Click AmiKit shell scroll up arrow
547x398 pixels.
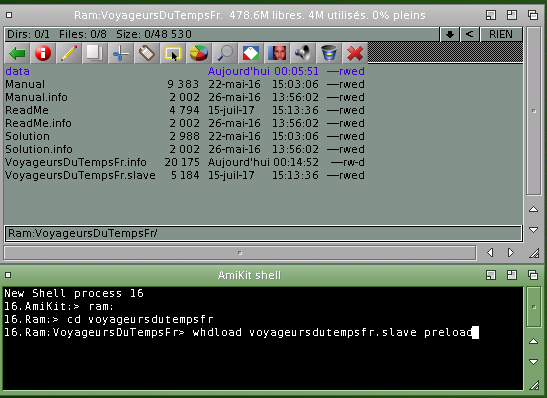[533, 341]
